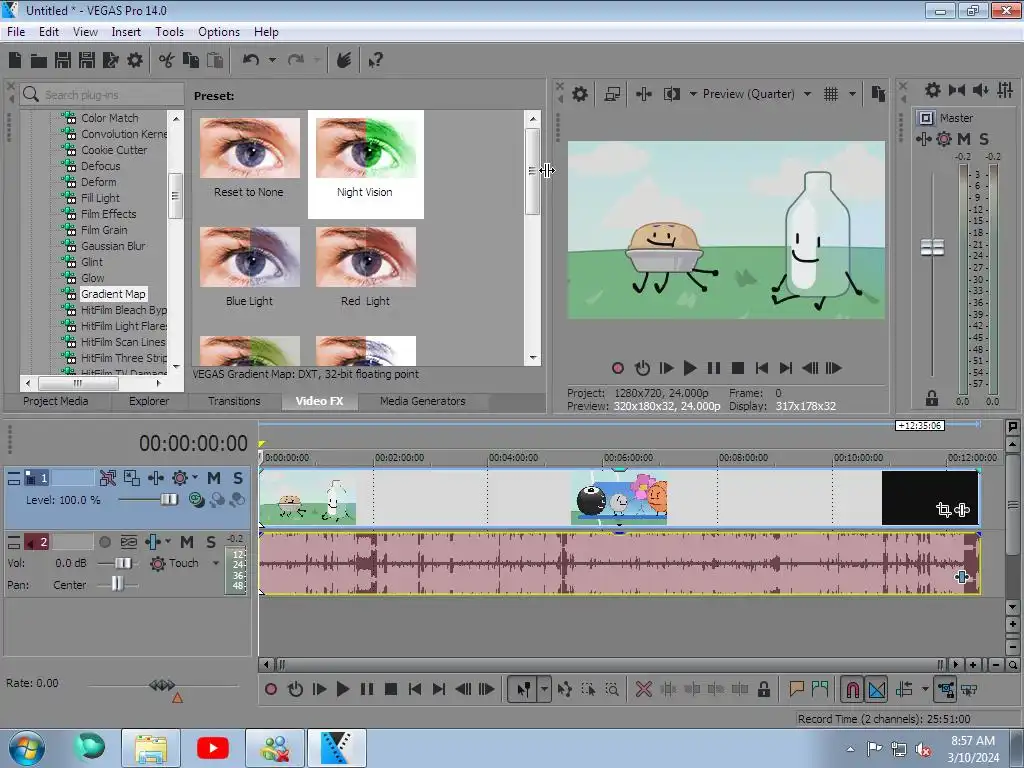Adjust the Master volume fader

pos(932,248)
